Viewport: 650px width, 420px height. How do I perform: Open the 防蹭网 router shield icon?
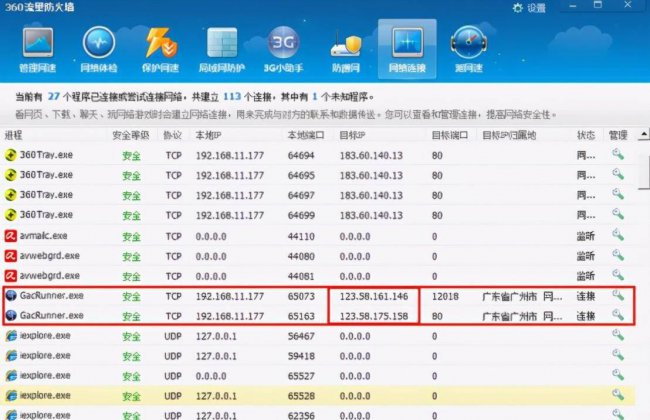point(346,49)
